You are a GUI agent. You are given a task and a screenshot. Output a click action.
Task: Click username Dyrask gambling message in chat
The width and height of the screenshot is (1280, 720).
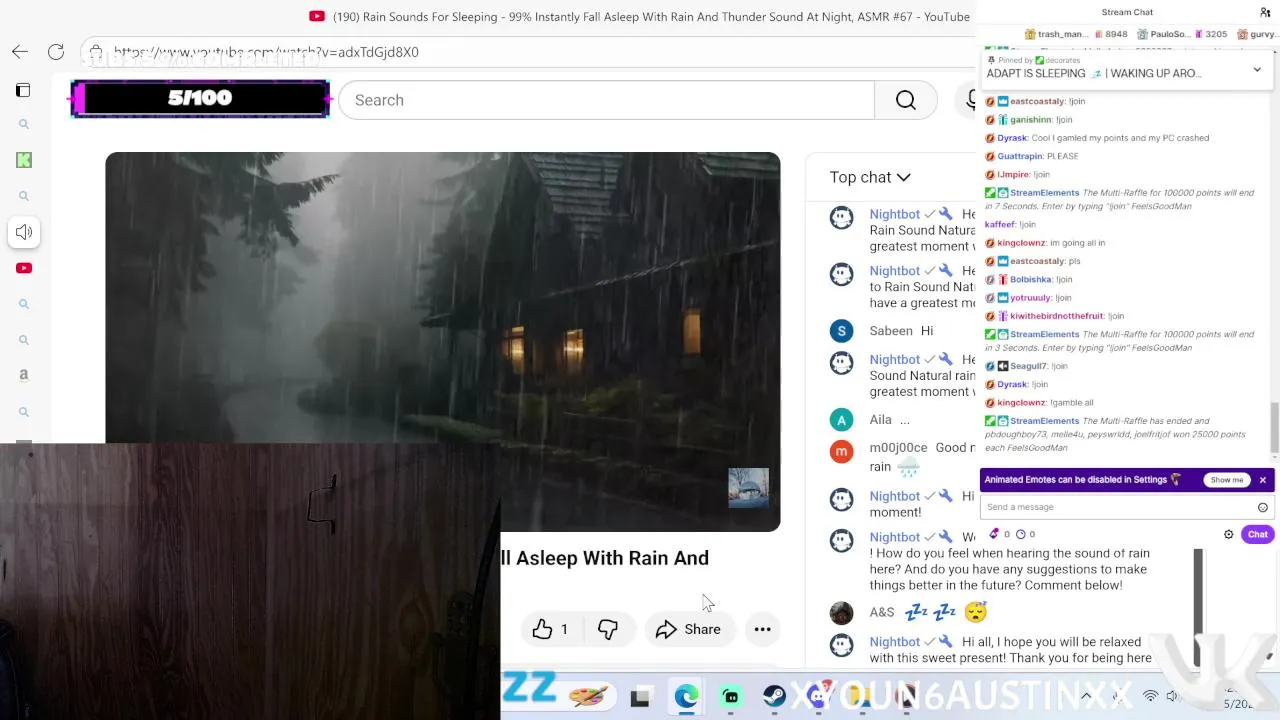point(1012,138)
